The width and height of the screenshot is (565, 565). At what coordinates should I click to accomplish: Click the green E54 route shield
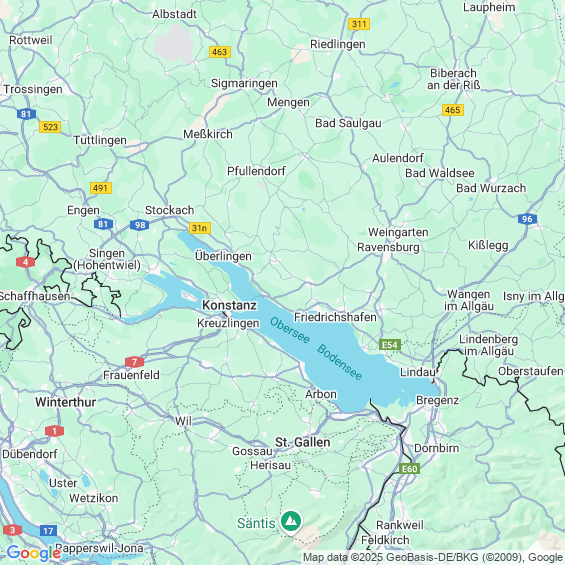click(x=390, y=345)
